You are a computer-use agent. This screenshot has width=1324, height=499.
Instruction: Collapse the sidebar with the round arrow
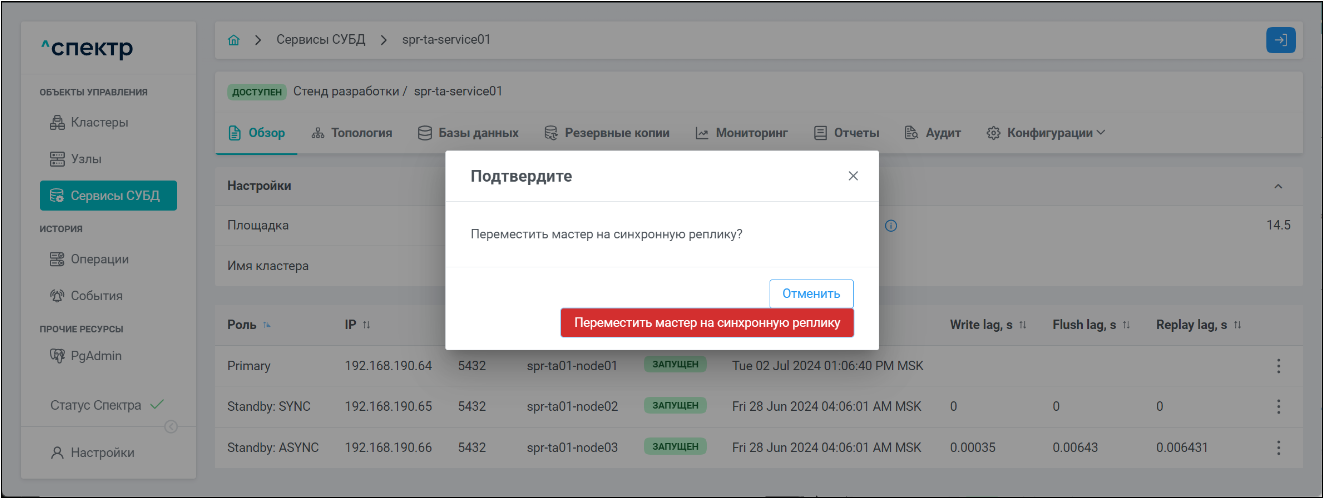click(x=171, y=427)
